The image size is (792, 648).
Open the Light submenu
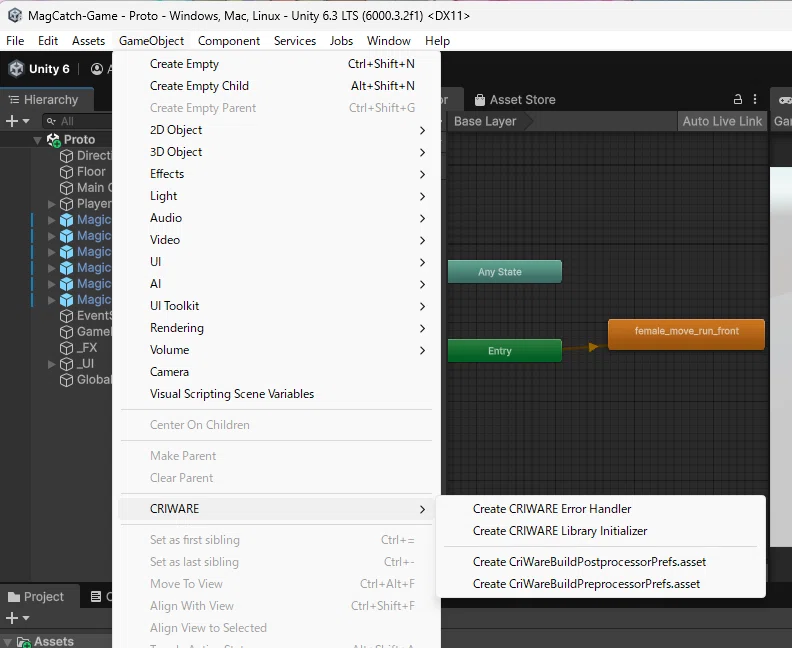click(x=276, y=196)
